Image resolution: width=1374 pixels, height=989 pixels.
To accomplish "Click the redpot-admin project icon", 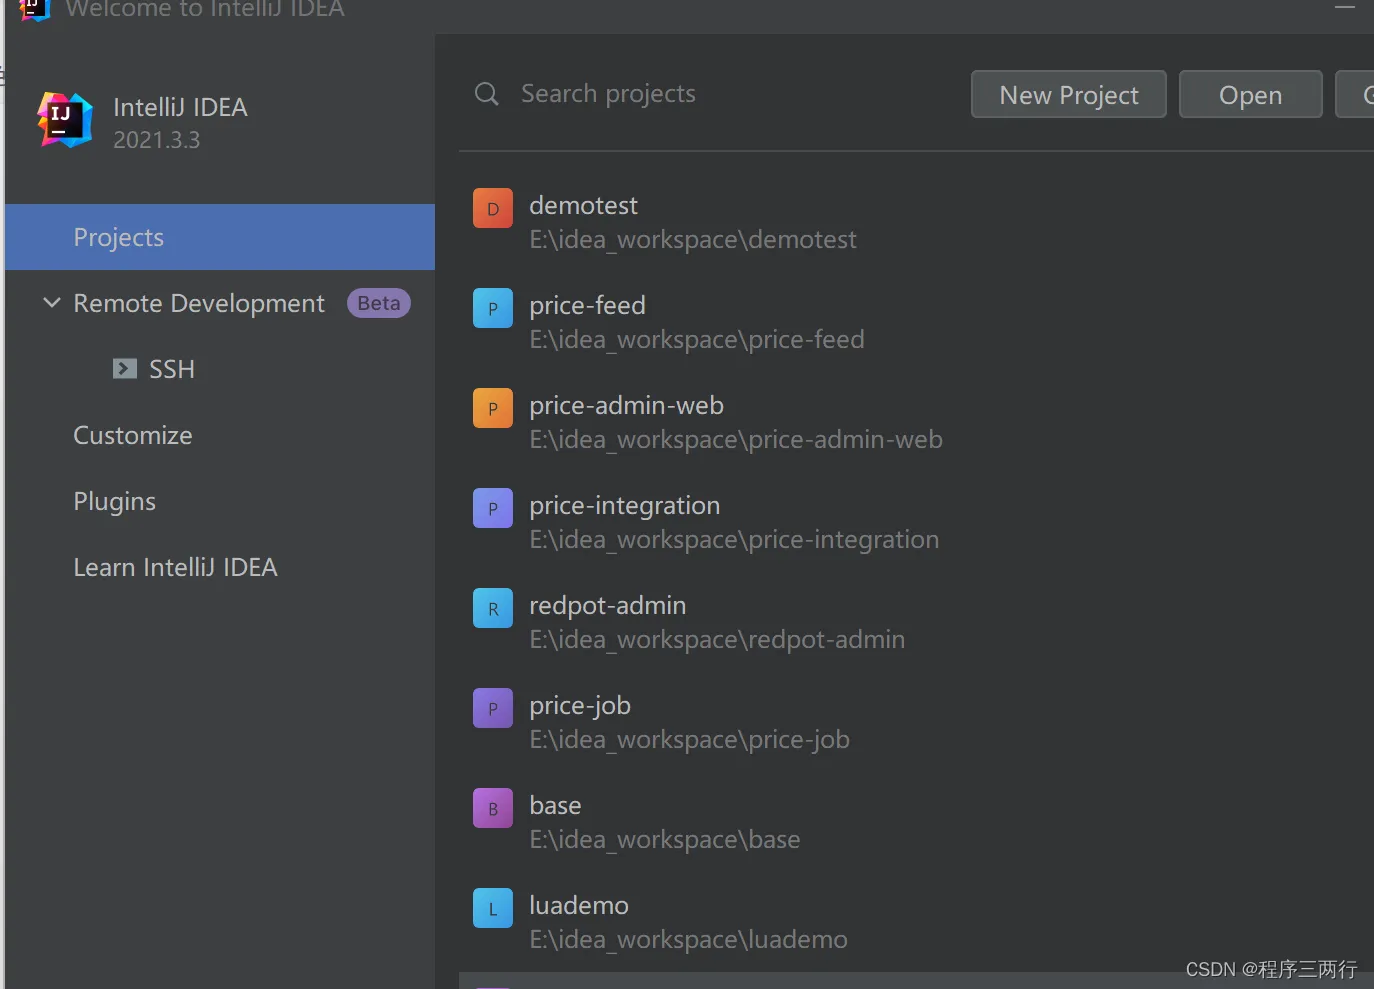I will (x=493, y=608).
